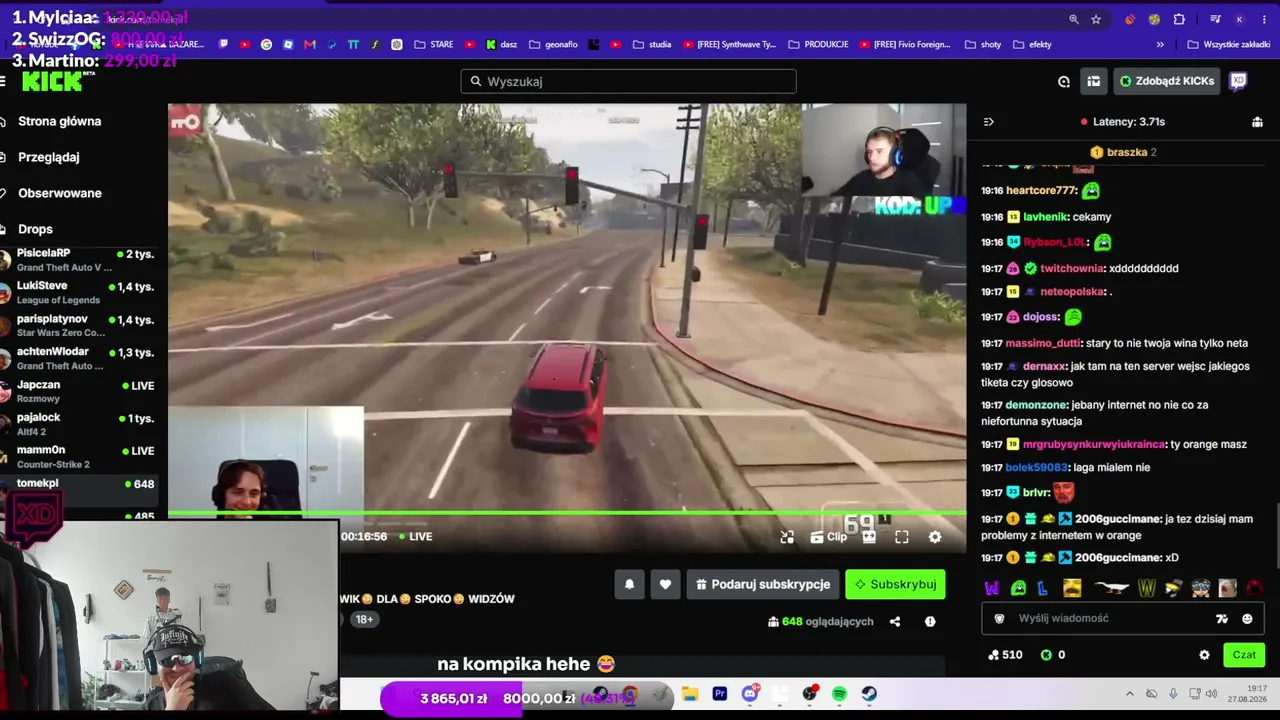Jump to LIVE on the player

pyautogui.click(x=415, y=537)
